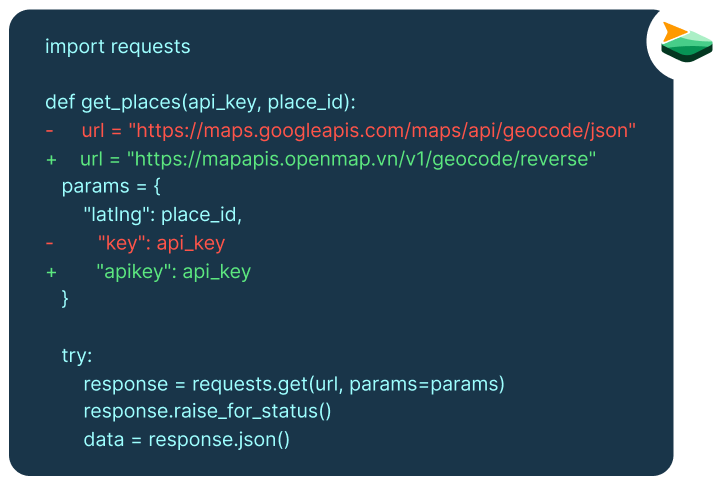Click the removed googleapis geocode URL

click(382, 131)
